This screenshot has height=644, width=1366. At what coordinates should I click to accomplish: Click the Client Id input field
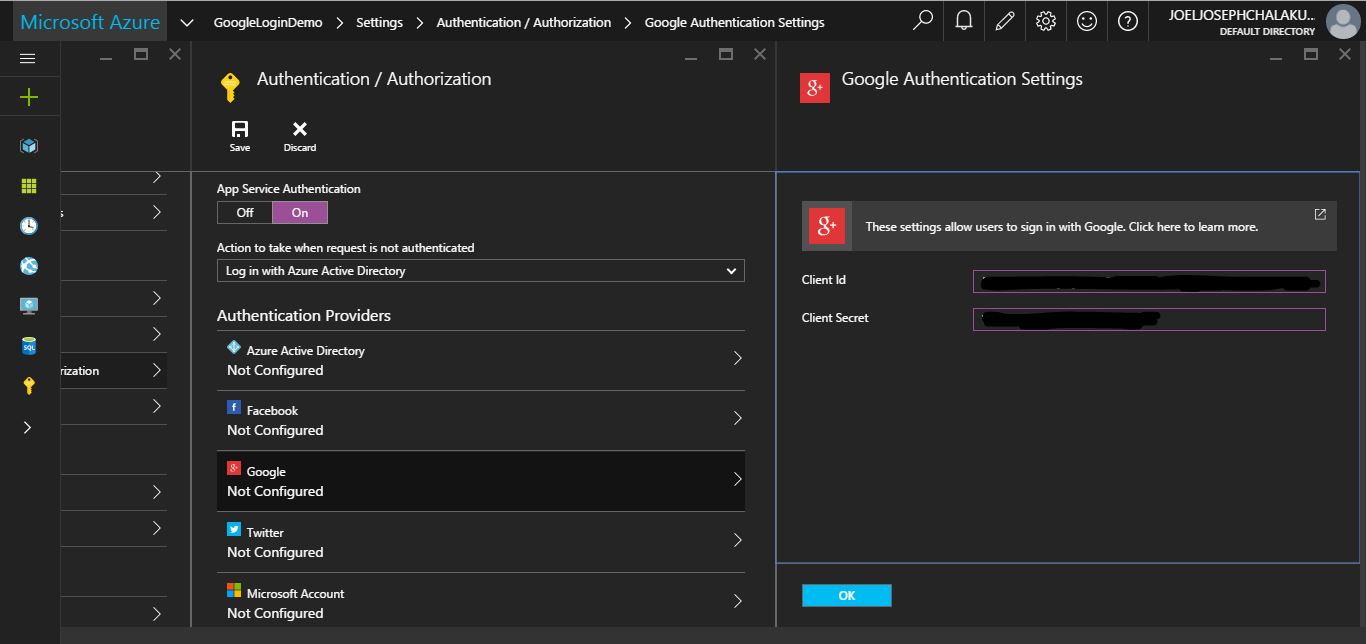tap(1149, 281)
